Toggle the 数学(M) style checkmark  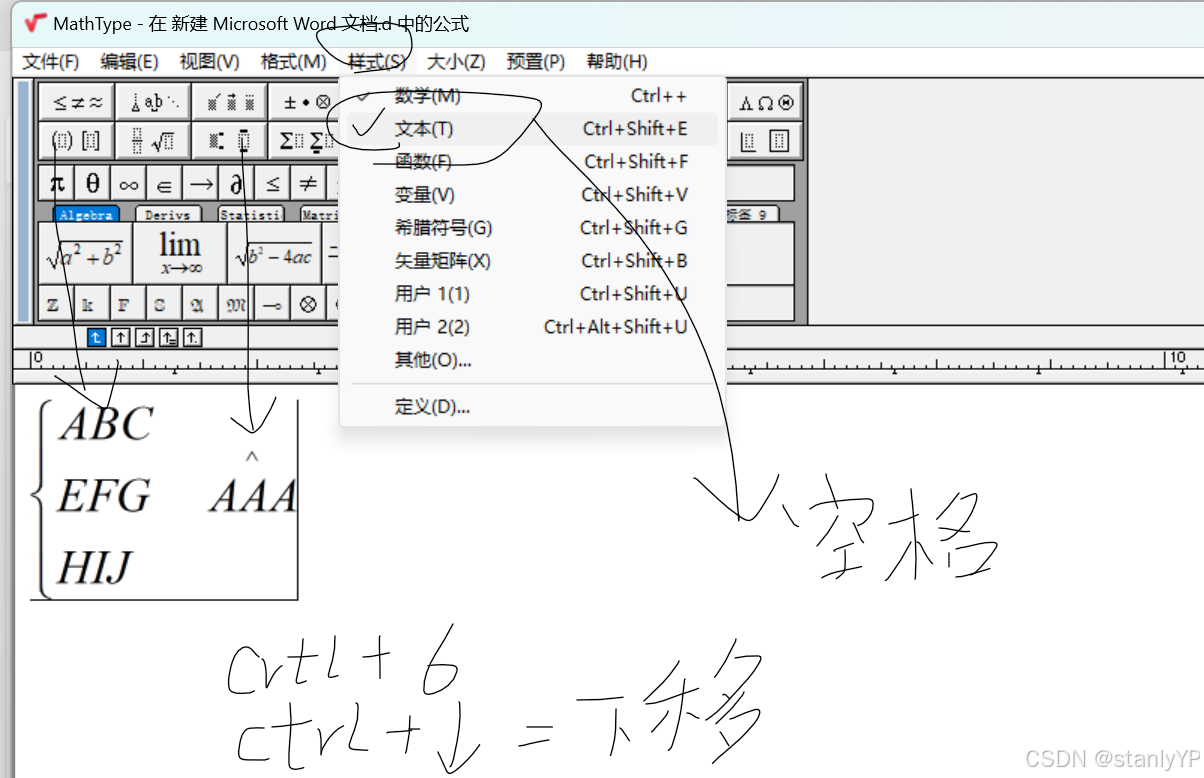coord(432,94)
